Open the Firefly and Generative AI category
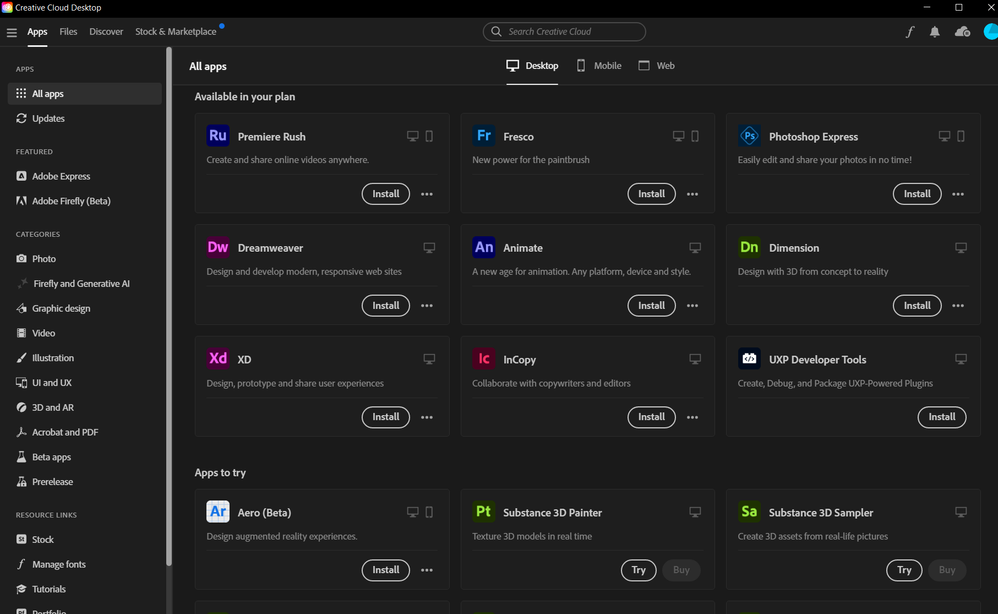The width and height of the screenshot is (998, 614). [22, 283]
